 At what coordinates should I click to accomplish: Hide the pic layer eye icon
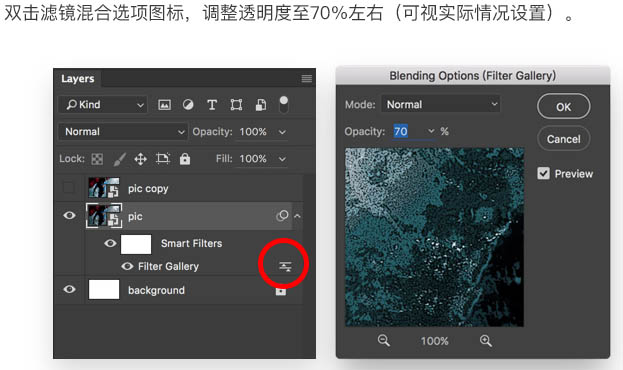[x=70, y=216]
